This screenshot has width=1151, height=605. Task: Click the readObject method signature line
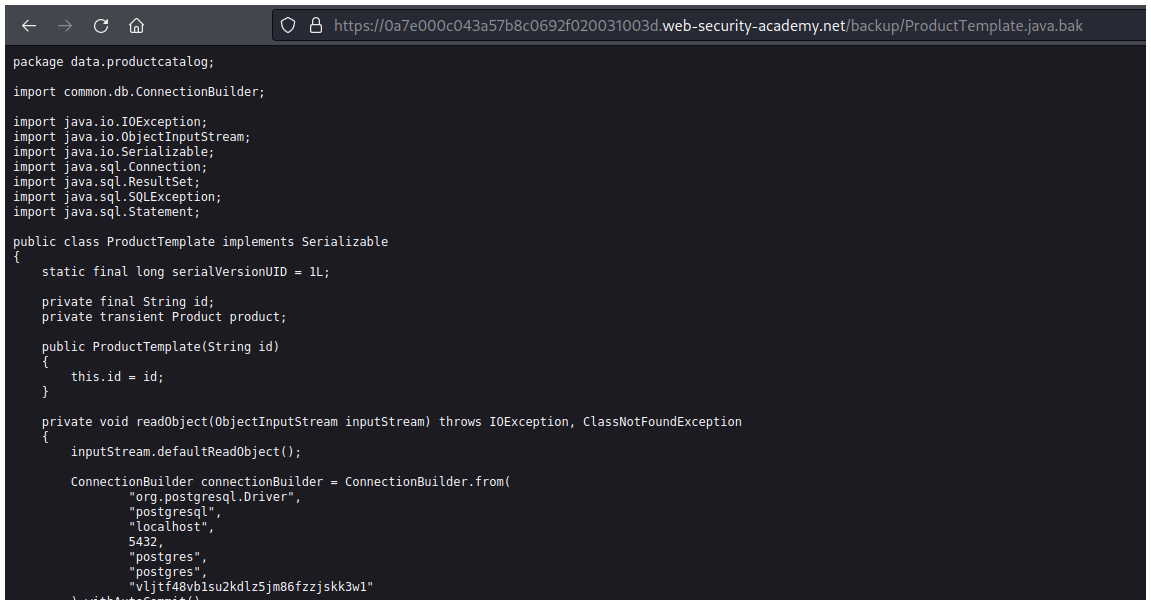click(x=391, y=422)
